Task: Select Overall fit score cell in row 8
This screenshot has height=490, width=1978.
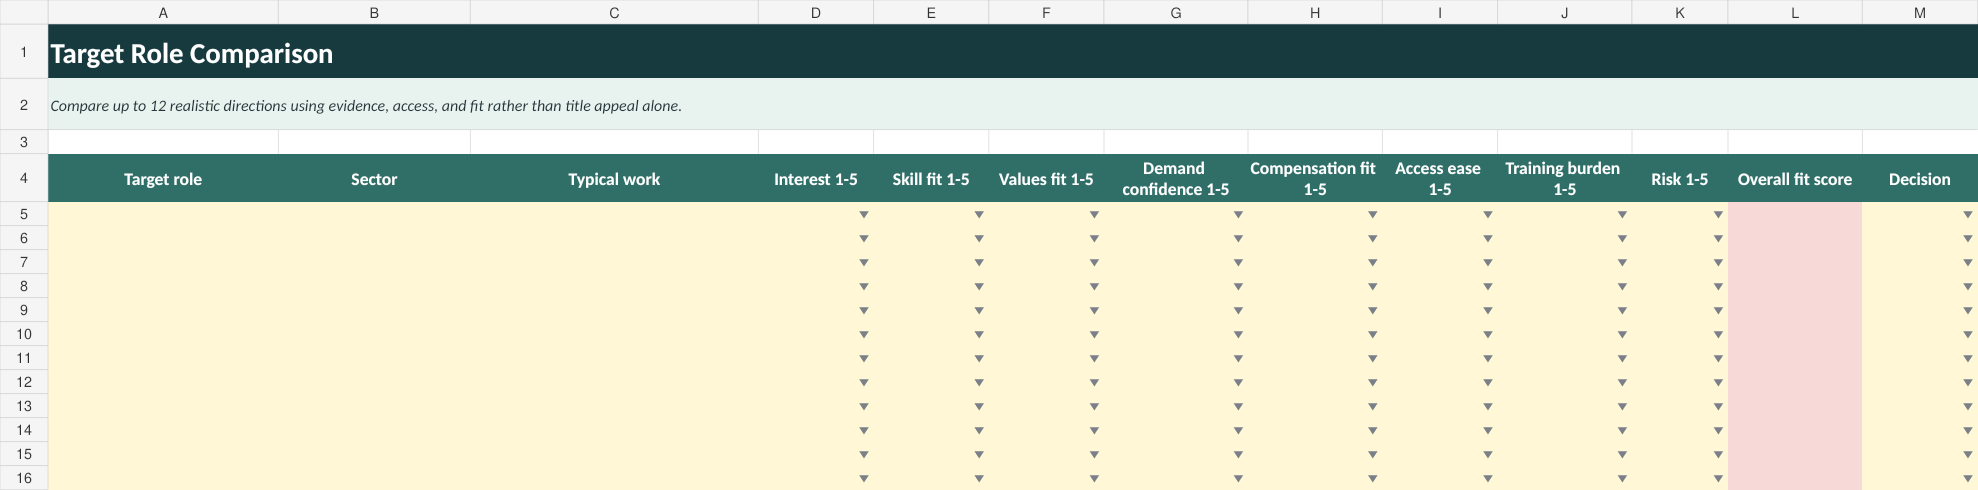Action: pos(1795,286)
